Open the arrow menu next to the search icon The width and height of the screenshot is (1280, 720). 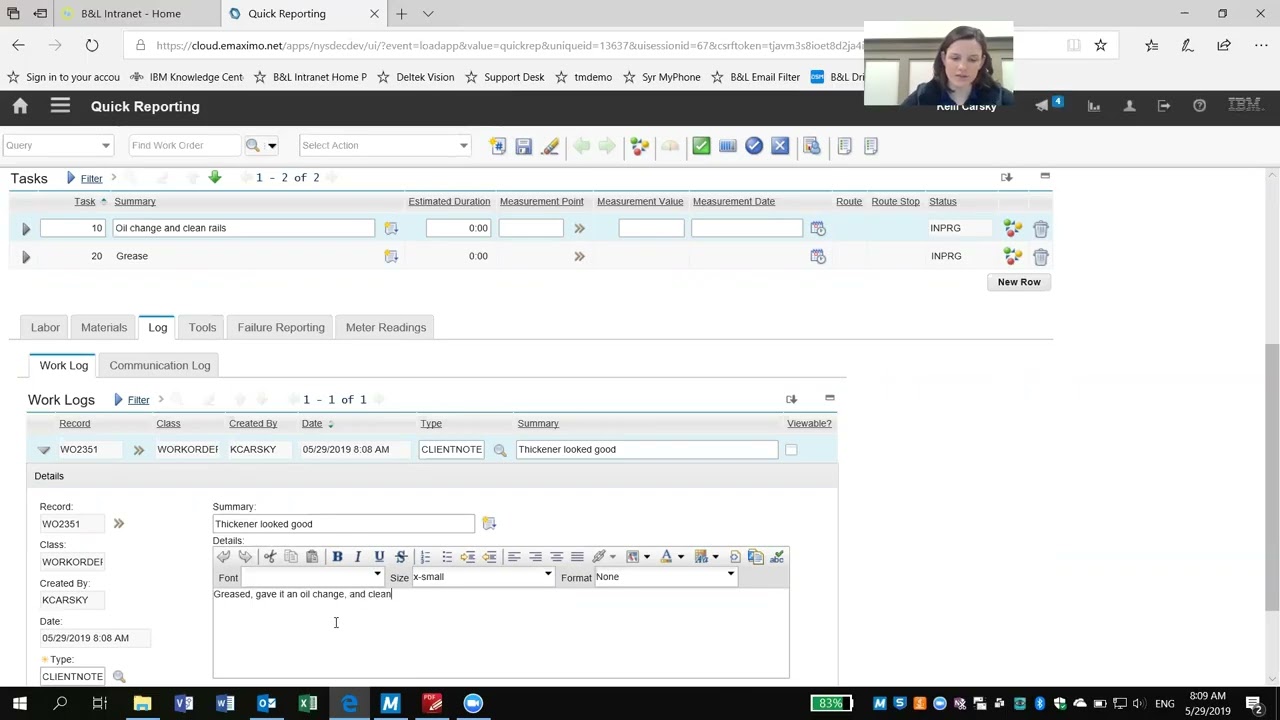271,146
